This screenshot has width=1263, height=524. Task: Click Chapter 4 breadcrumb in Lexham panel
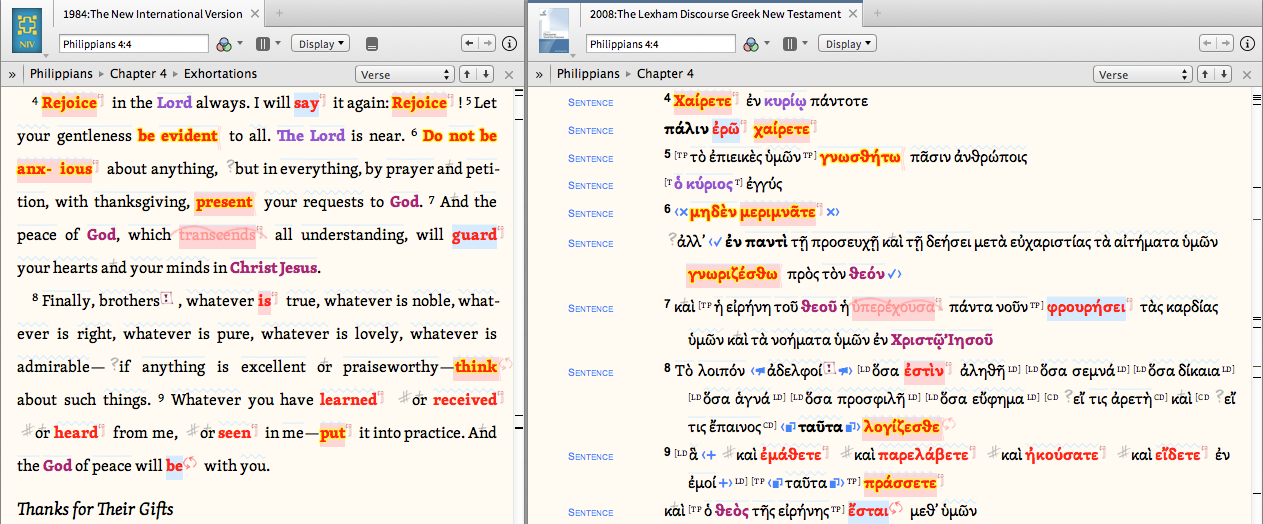665,74
